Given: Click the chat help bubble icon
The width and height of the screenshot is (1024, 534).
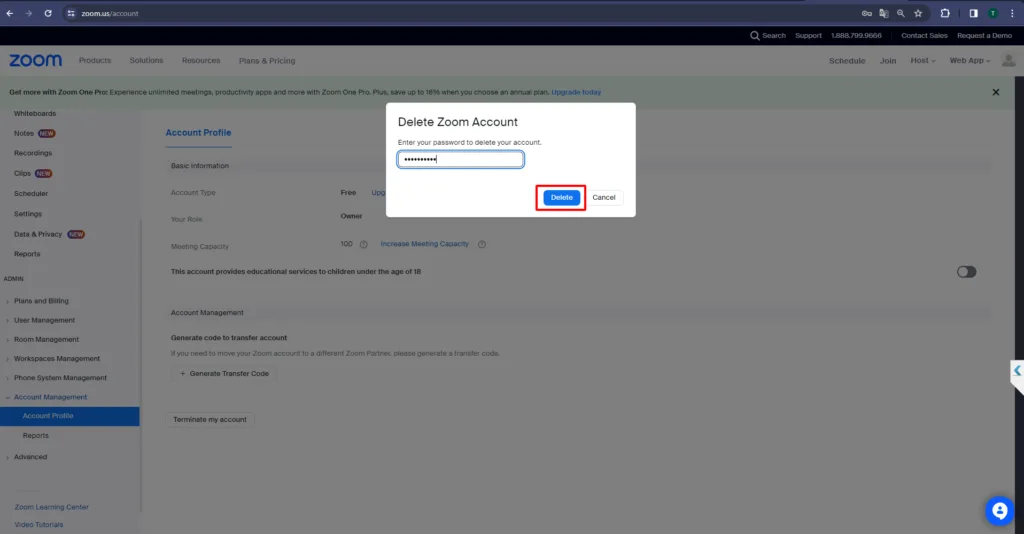Looking at the screenshot, I should coord(999,511).
